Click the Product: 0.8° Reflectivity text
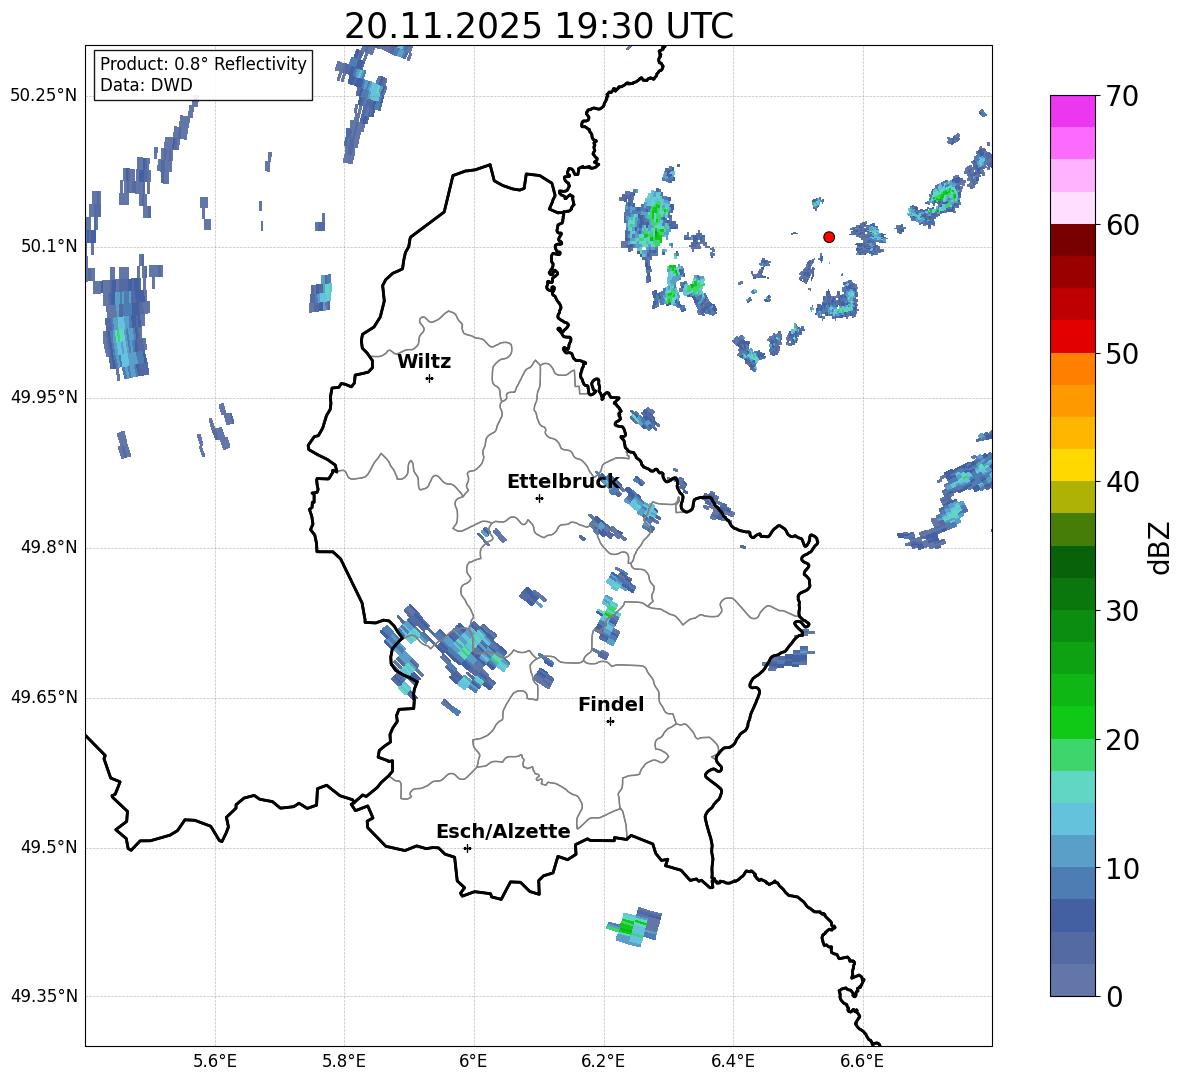This screenshot has height=1081, width=1184. click(203, 64)
